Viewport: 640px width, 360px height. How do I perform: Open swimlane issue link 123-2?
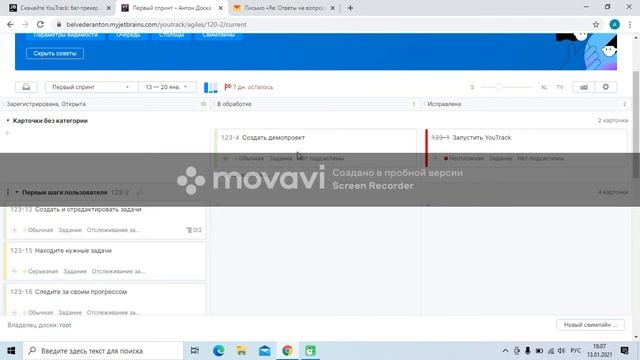pos(120,192)
